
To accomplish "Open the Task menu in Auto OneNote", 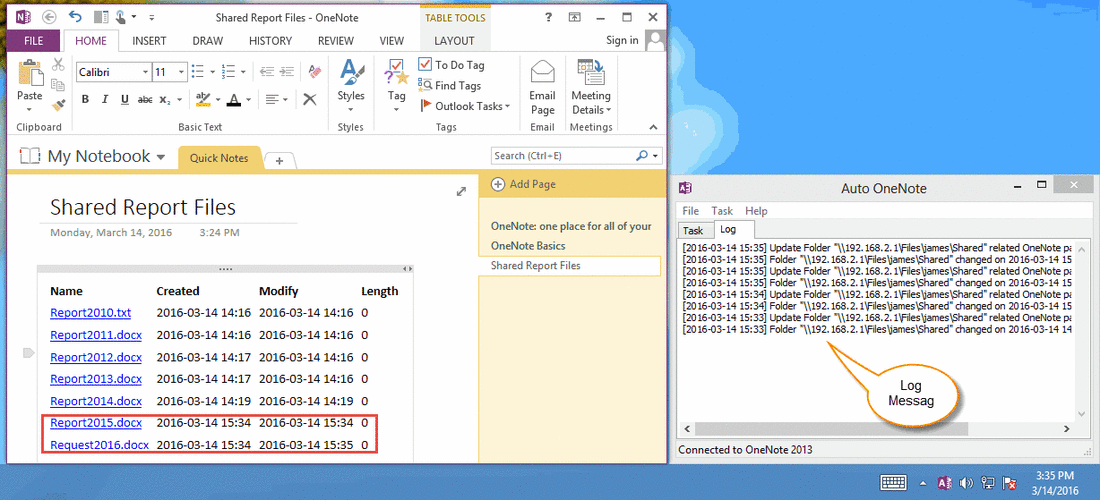I will [x=722, y=210].
